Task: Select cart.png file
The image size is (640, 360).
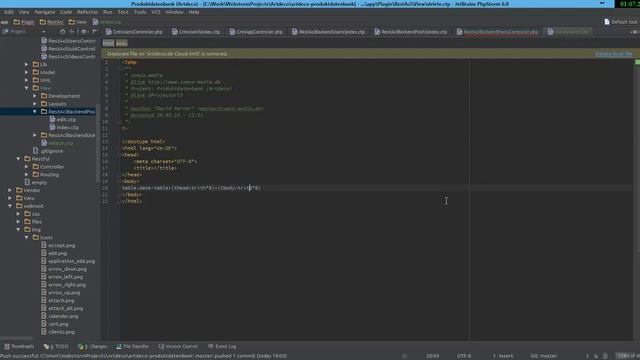Action: pos(55,324)
